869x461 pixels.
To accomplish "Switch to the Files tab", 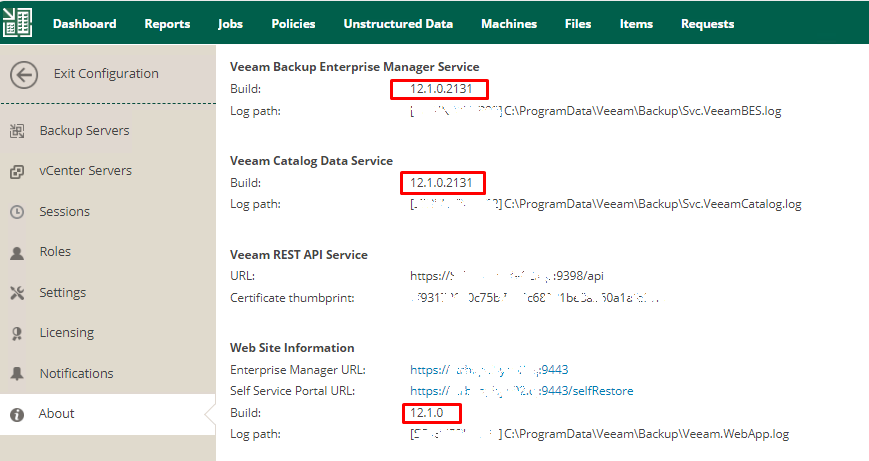I will [578, 24].
